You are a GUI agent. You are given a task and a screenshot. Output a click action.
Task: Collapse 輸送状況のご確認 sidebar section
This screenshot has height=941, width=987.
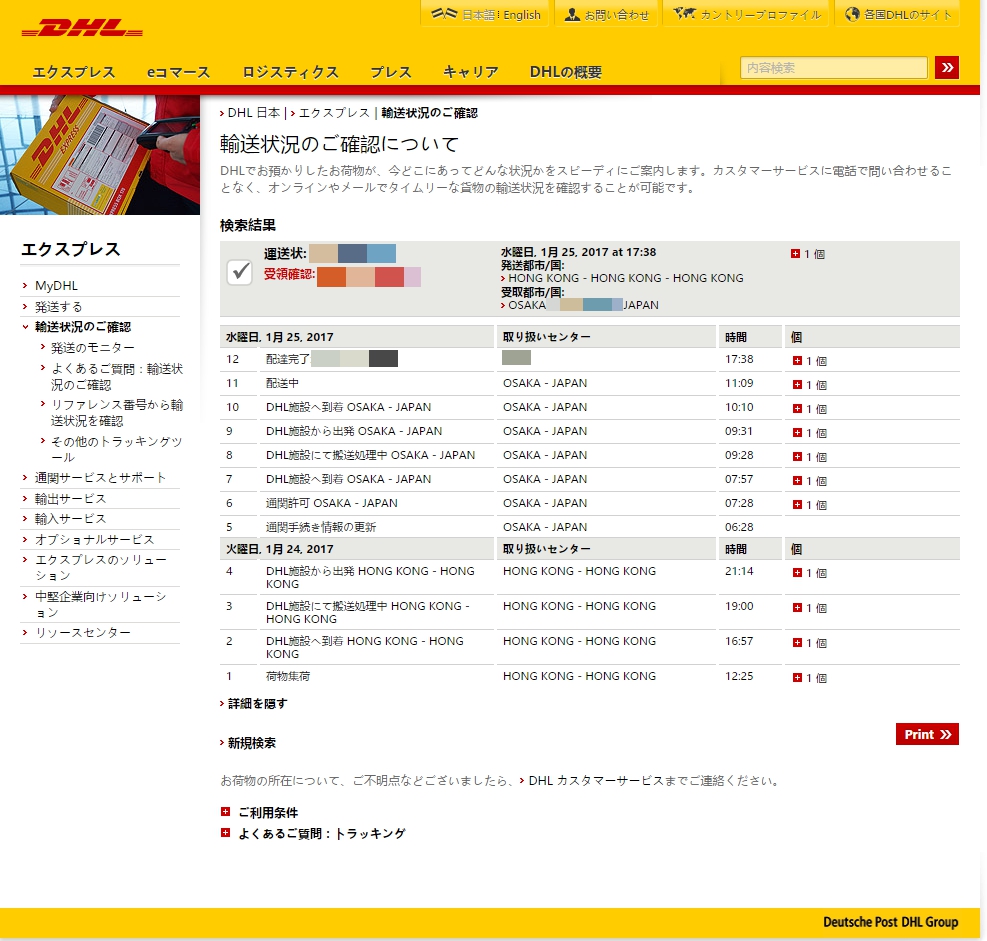point(82,327)
